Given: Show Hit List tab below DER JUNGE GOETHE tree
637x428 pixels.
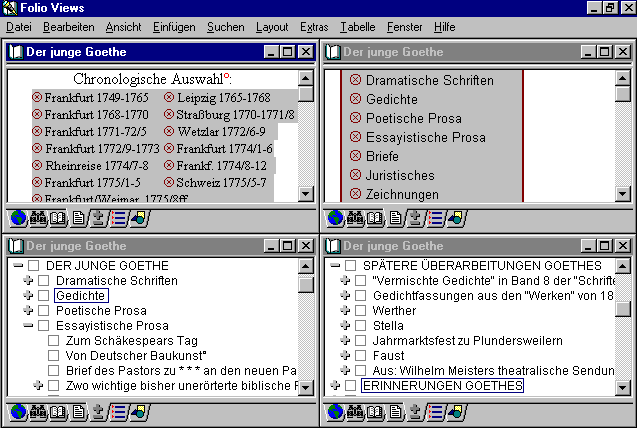Looking at the screenshot, I should point(118,412).
